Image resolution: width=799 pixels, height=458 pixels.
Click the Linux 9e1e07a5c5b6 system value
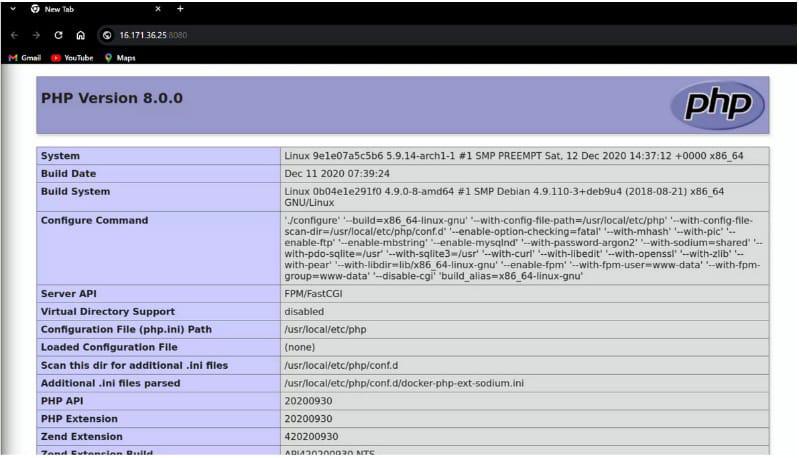(514, 156)
